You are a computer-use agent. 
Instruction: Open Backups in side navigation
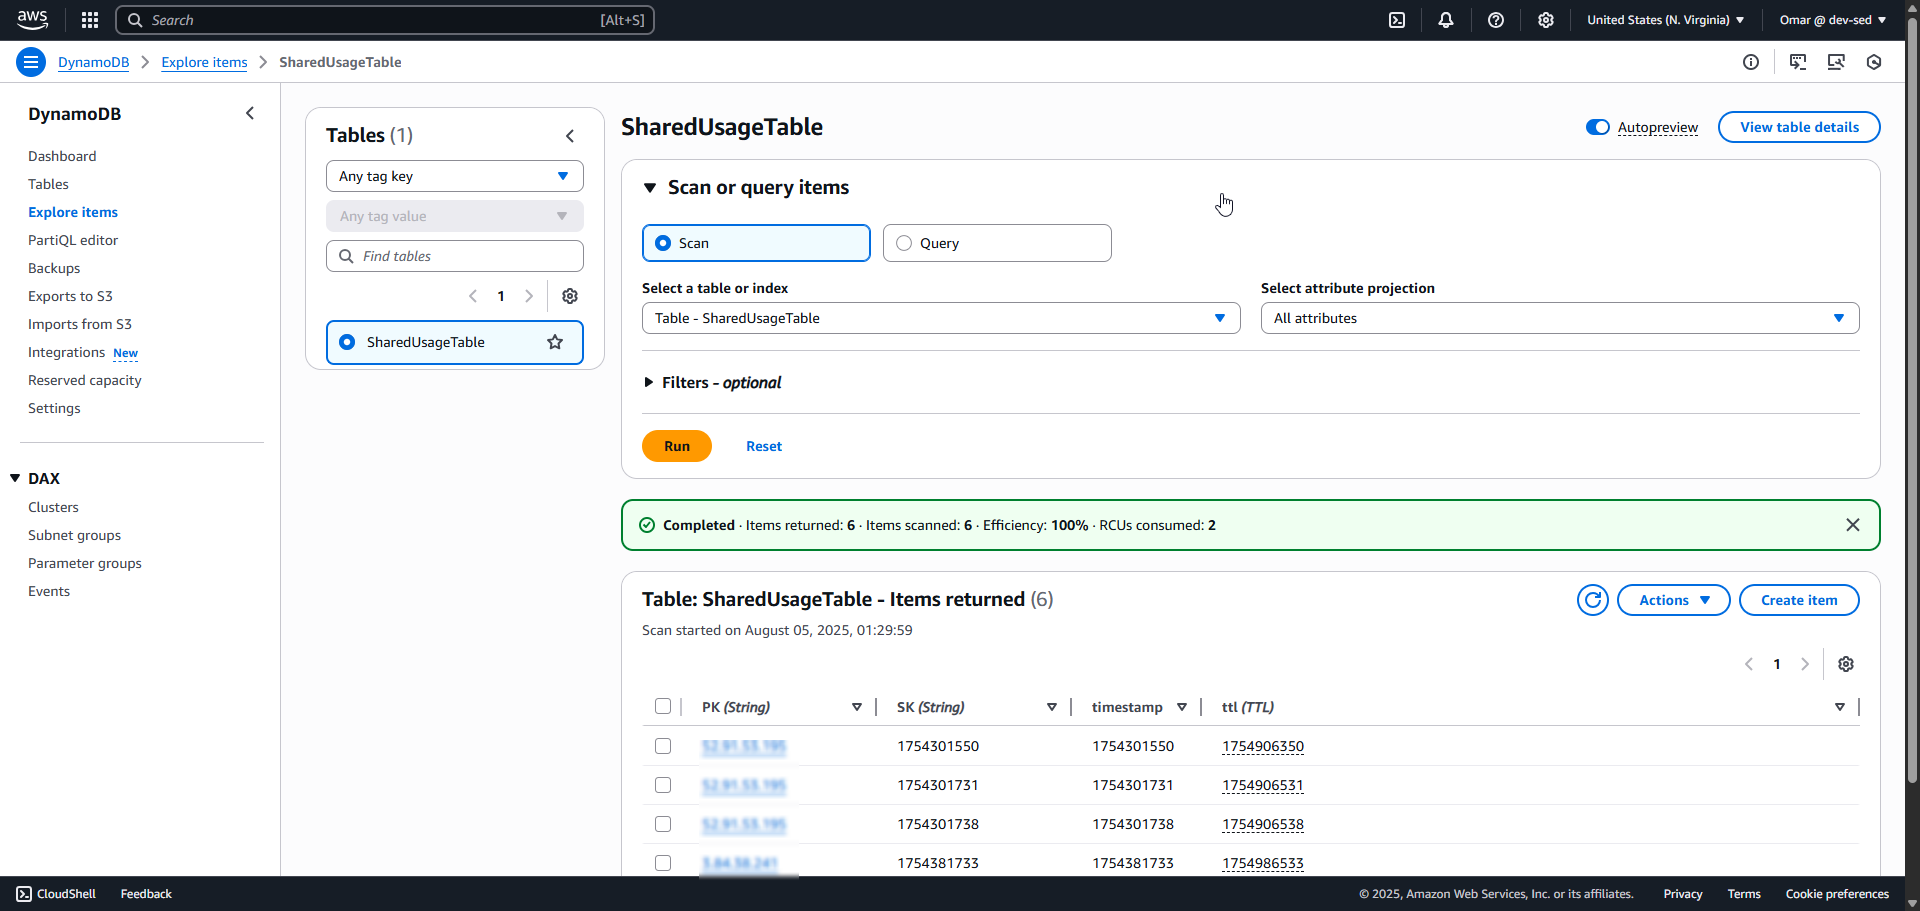pos(54,268)
